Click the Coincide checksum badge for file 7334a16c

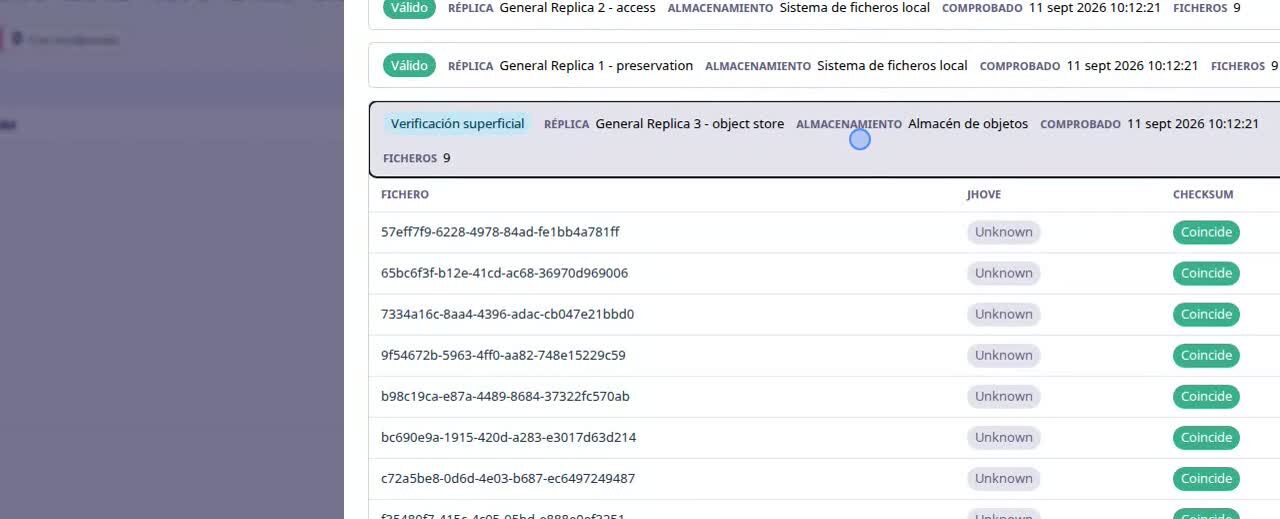[1206, 314]
